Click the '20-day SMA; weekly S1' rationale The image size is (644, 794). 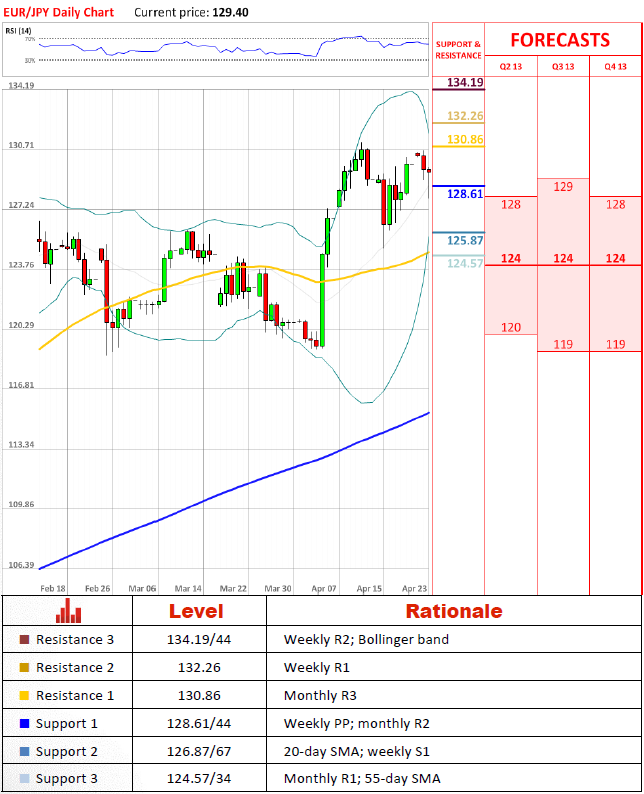pos(356,751)
